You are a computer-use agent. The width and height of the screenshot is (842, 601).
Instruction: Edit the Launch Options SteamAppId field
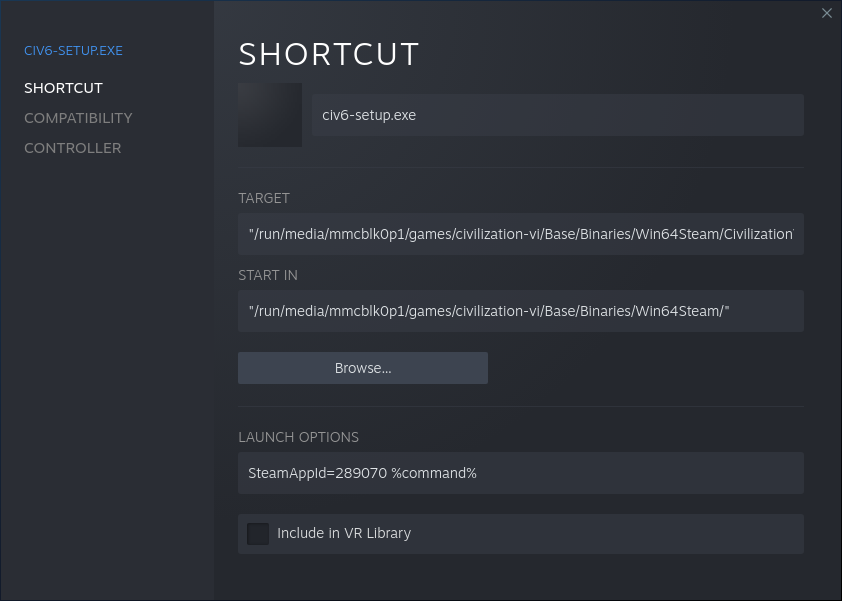click(x=521, y=473)
